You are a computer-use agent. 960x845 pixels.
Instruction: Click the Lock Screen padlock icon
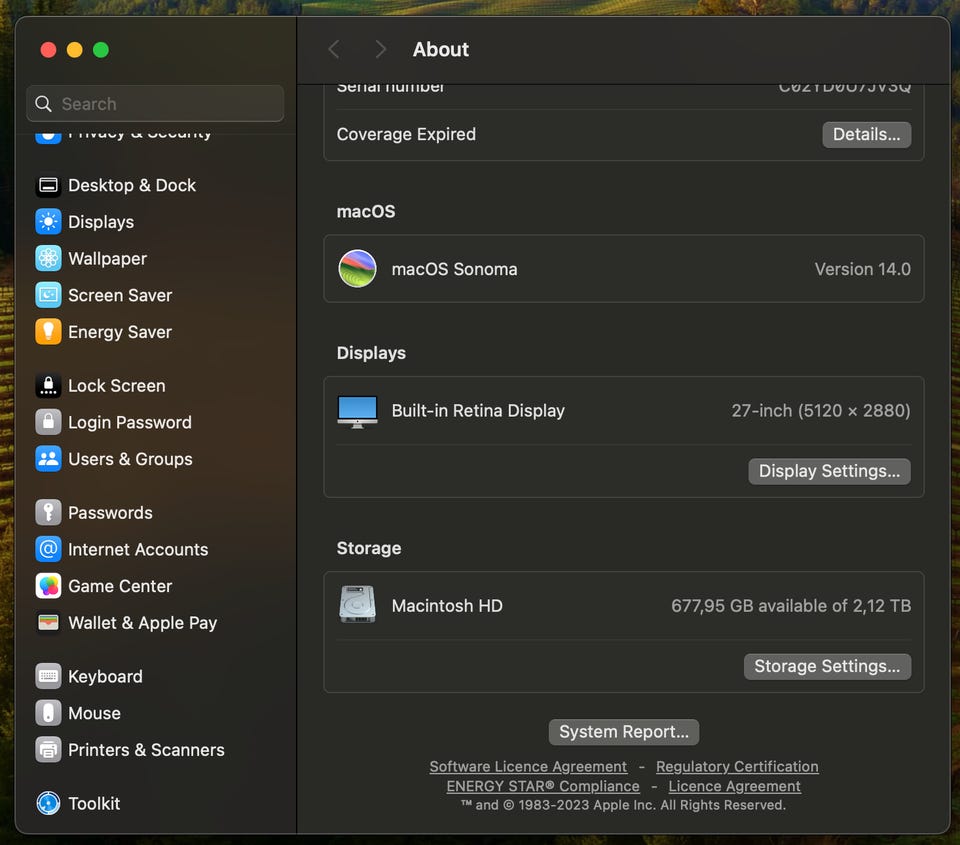coord(48,386)
